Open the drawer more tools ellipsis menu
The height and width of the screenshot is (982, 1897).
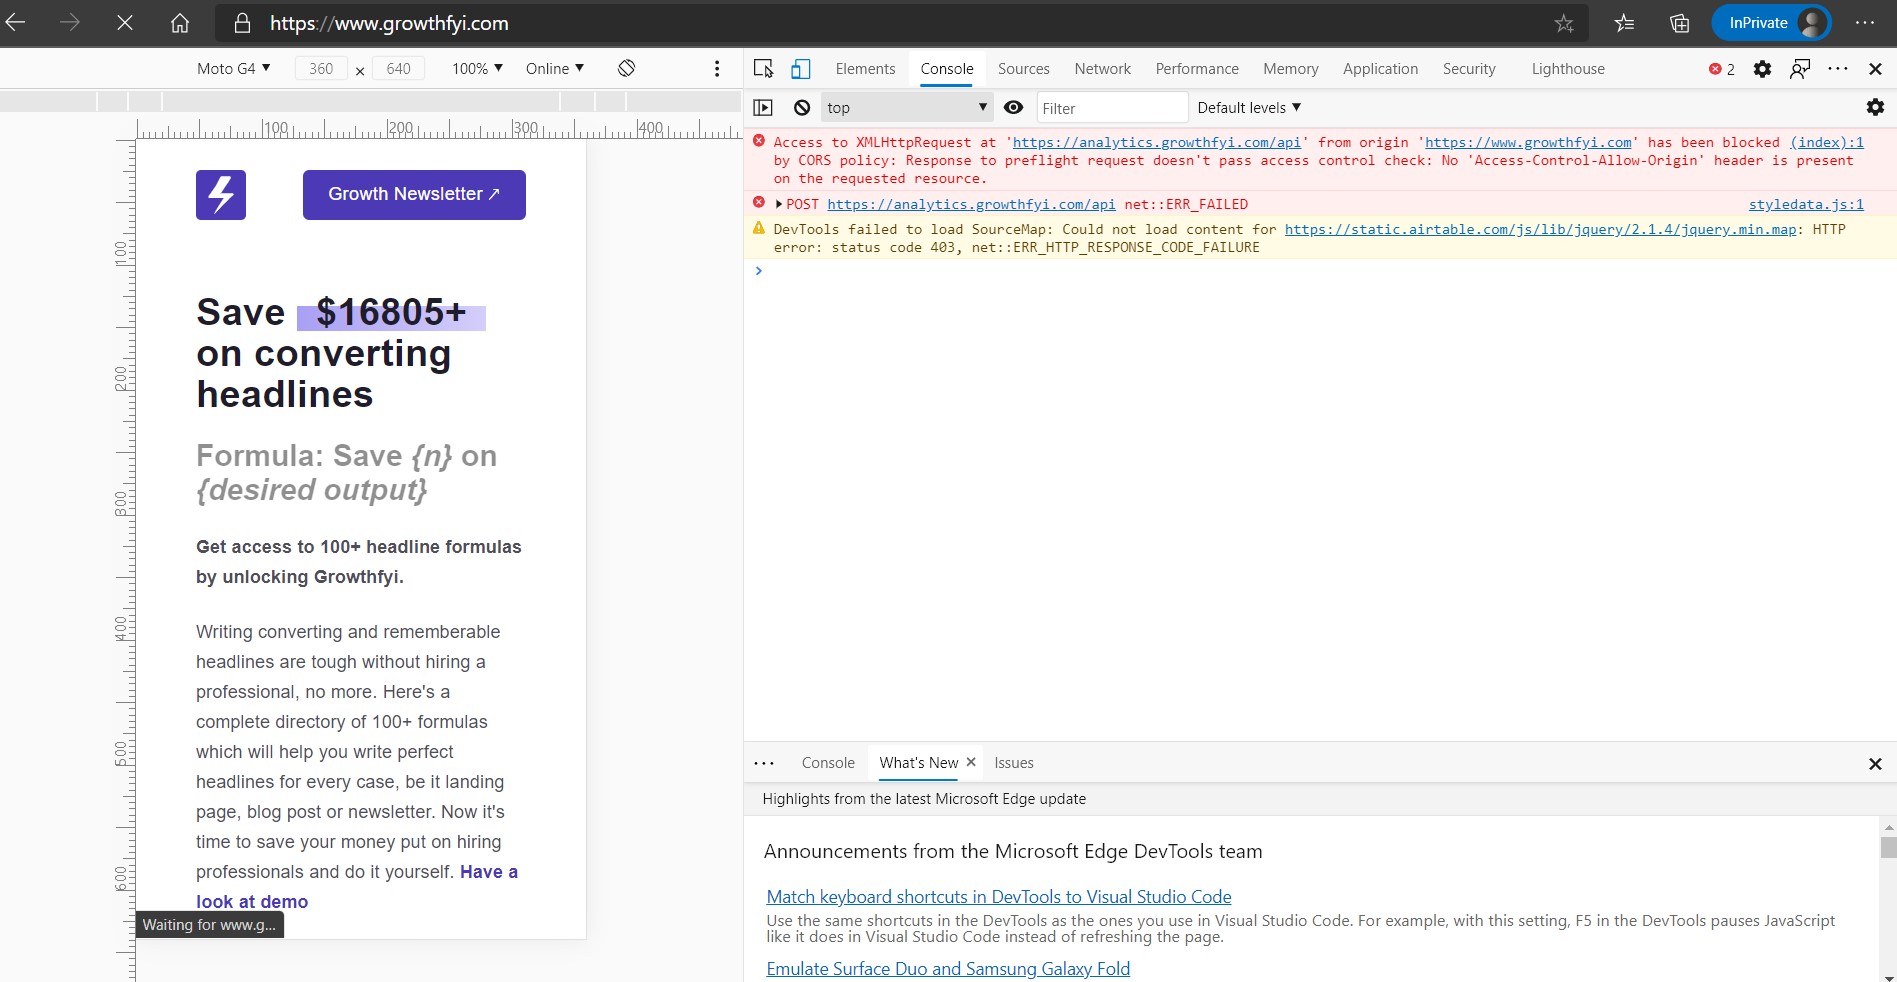764,763
